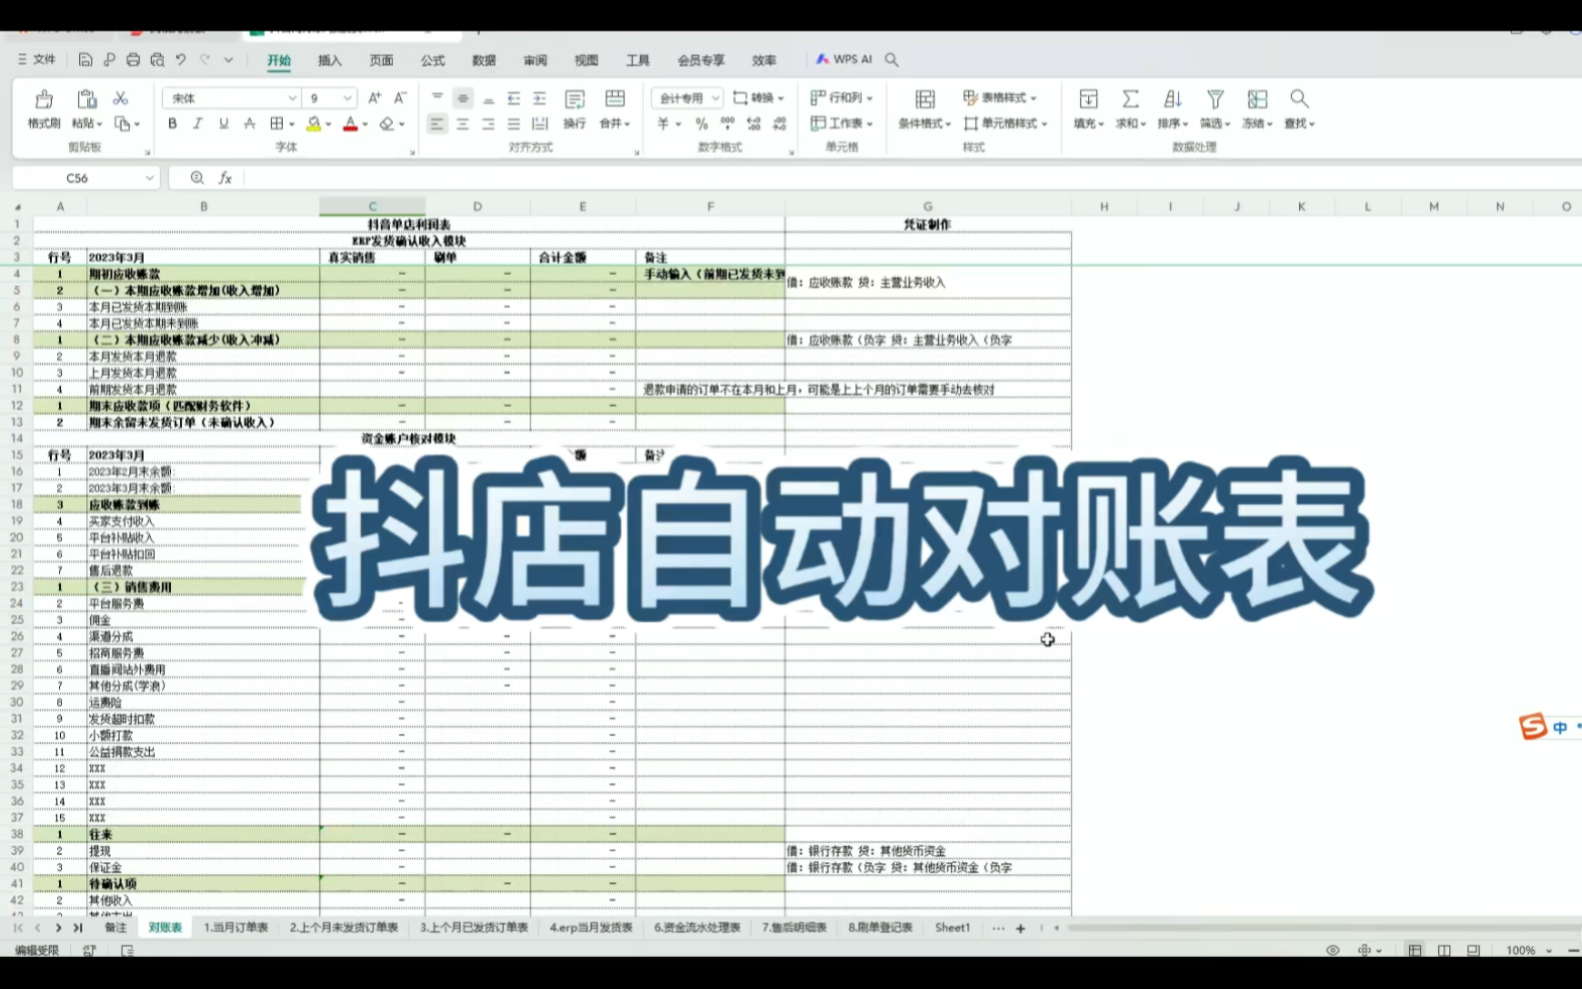Click the Fill (填充) icon
The height and width of the screenshot is (989, 1582).
point(1088,99)
